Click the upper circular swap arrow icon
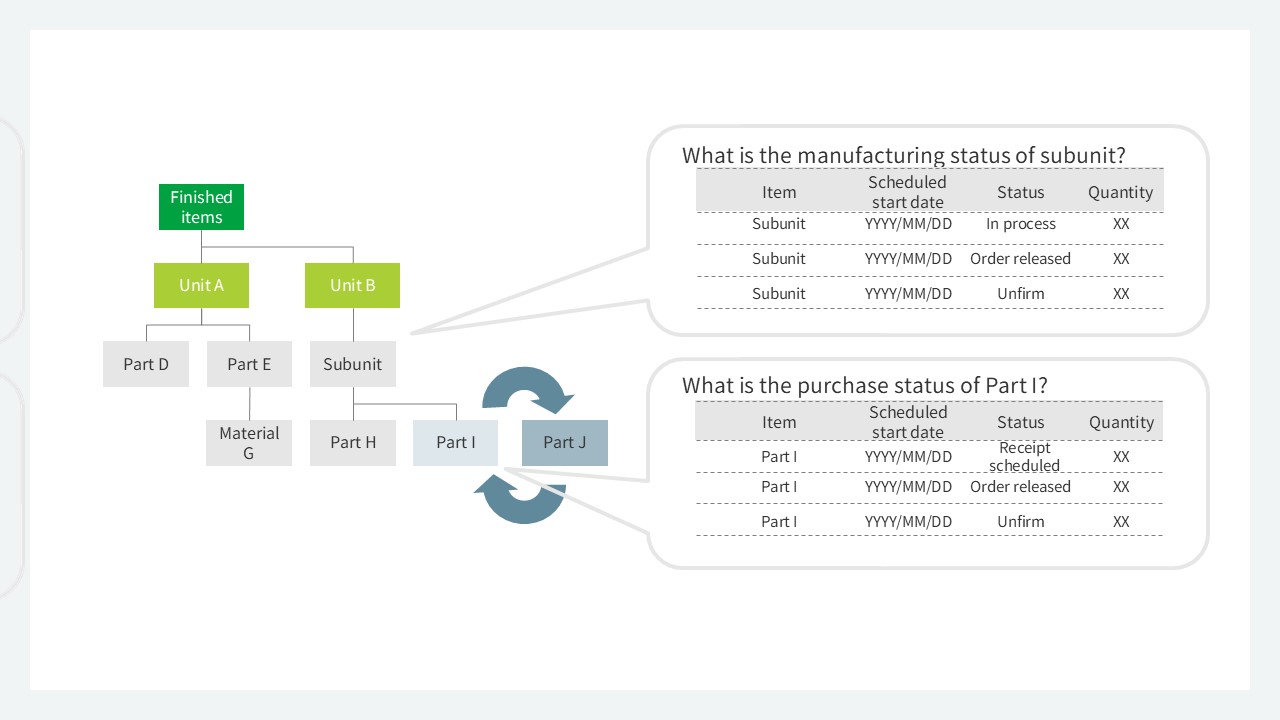 [x=528, y=390]
